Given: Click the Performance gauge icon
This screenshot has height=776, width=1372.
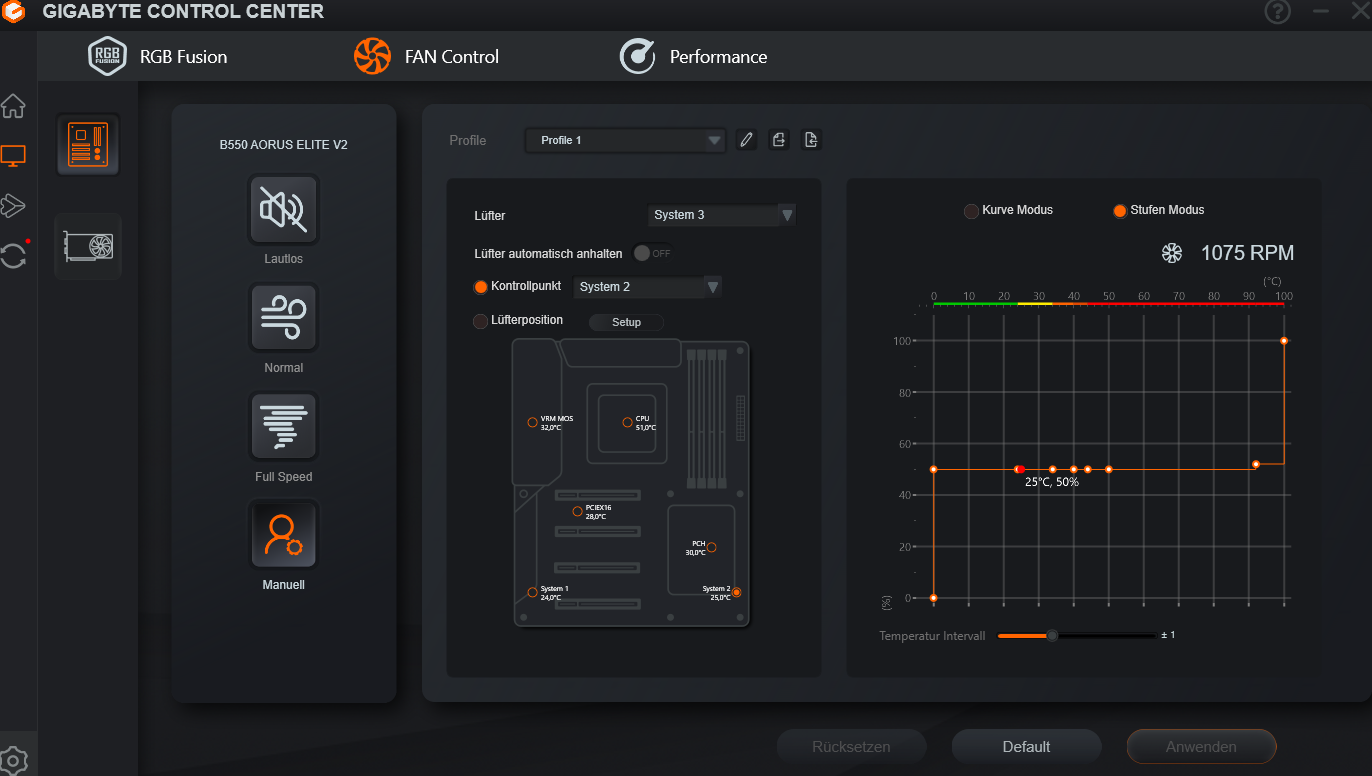Looking at the screenshot, I should 637,56.
